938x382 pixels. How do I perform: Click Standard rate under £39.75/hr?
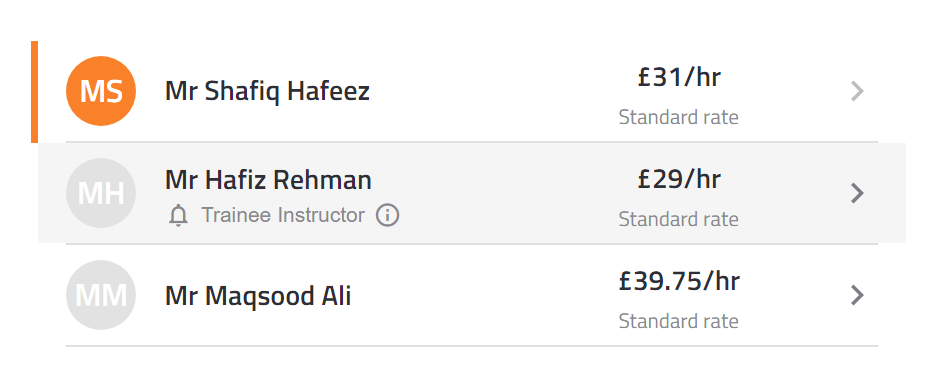coord(678,321)
